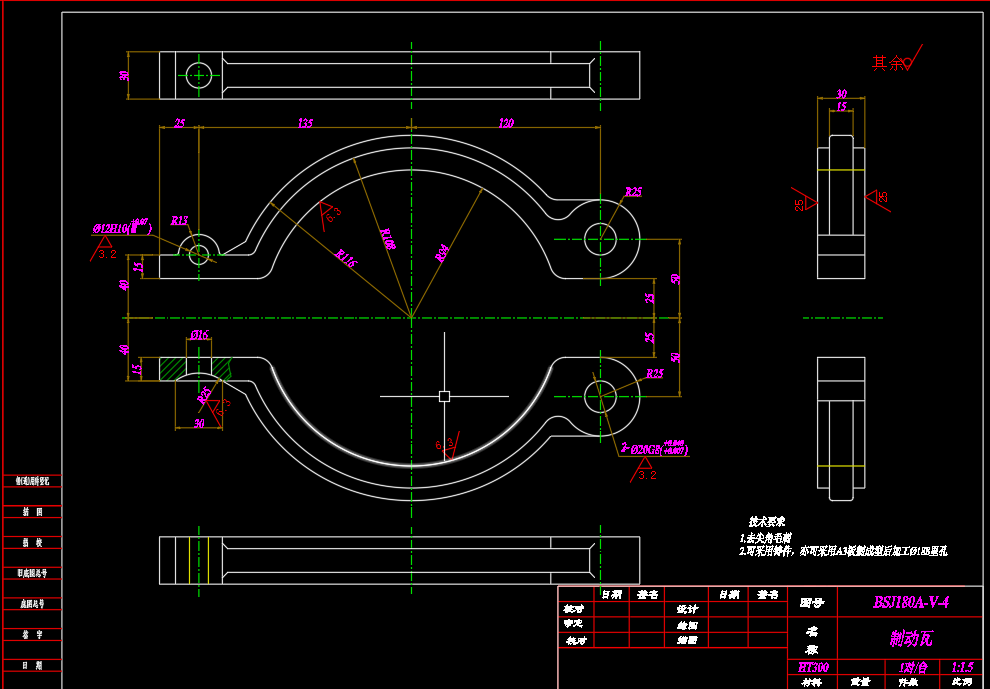Pick the R116 radius dimension label
The width and height of the screenshot is (990, 689).
pos(344,259)
